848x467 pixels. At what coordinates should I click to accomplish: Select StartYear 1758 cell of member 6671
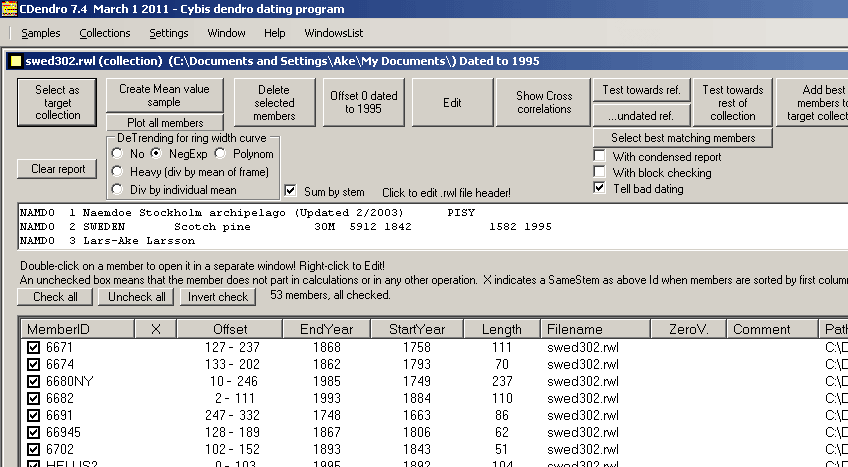click(417, 348)
